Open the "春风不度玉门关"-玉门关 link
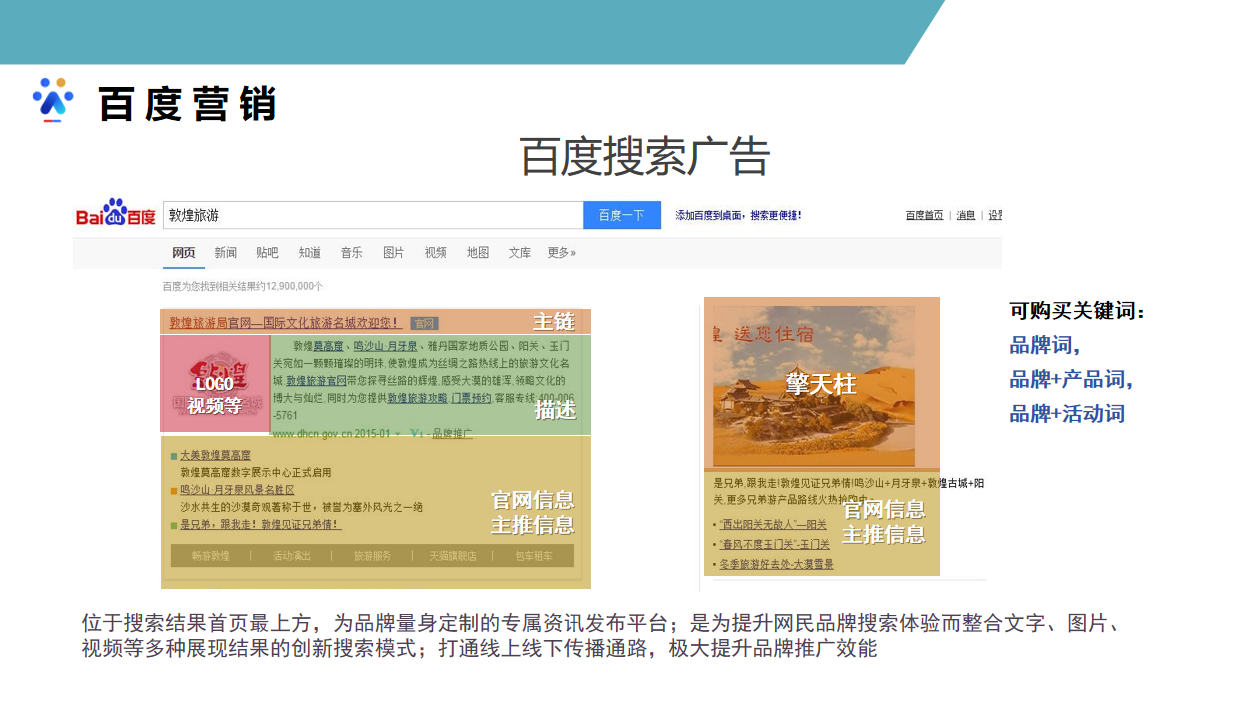 tap(774, 544)
